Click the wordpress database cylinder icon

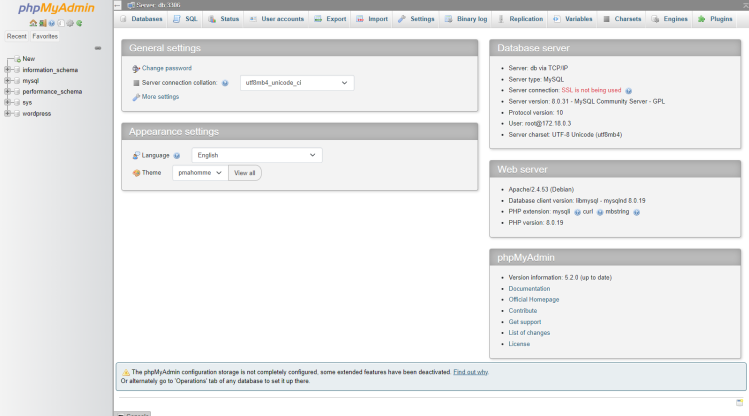click(17, 114)
